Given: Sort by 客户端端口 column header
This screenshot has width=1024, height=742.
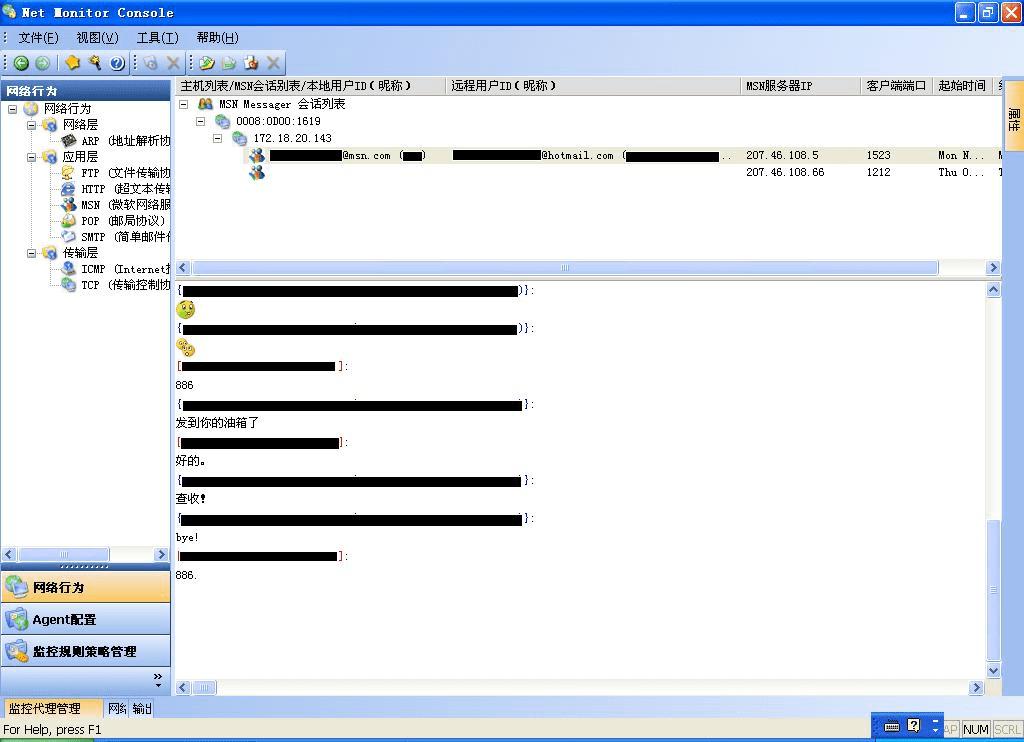Looking at the screenshot, I should click(x=897, y=86).
